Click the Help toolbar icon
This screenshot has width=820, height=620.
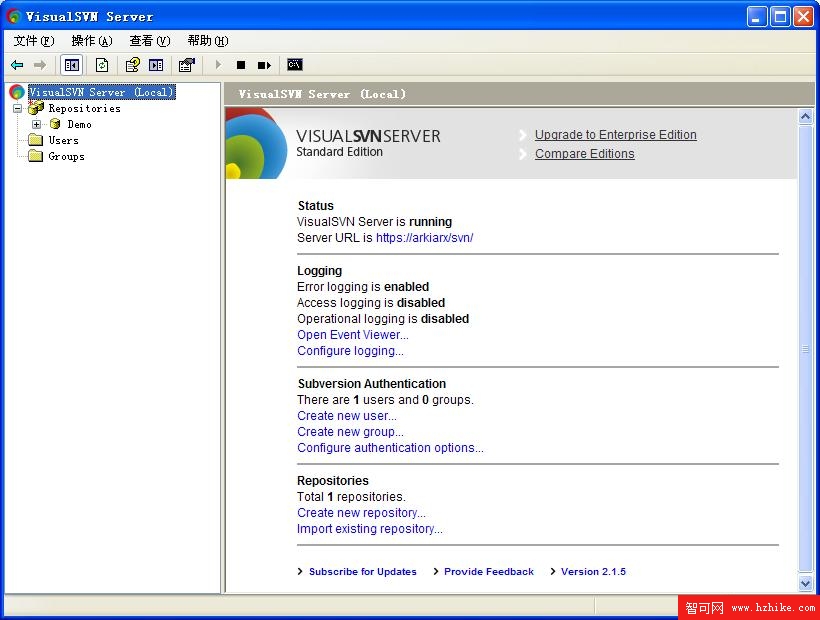pyautogui.click(x=132, y=65)
